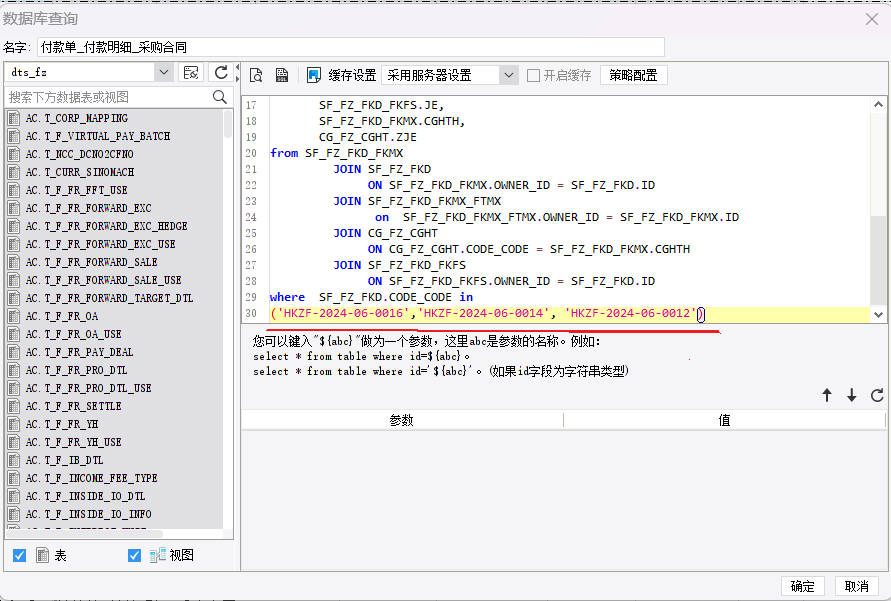The width and height of the screenshot is (891, 601).
Task: Click the 确定 button
Action: click(x=802, y=586)
